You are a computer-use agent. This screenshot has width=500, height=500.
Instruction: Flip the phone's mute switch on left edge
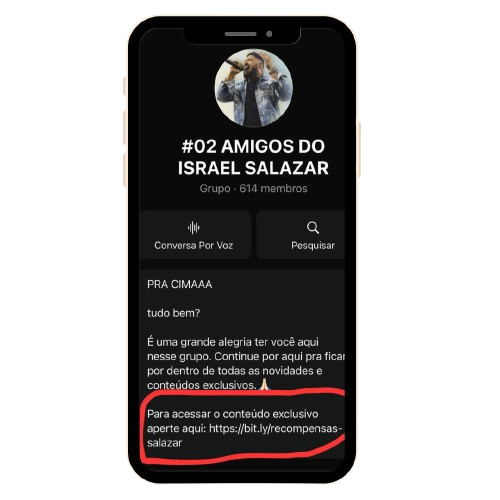(x=125, y=86)
